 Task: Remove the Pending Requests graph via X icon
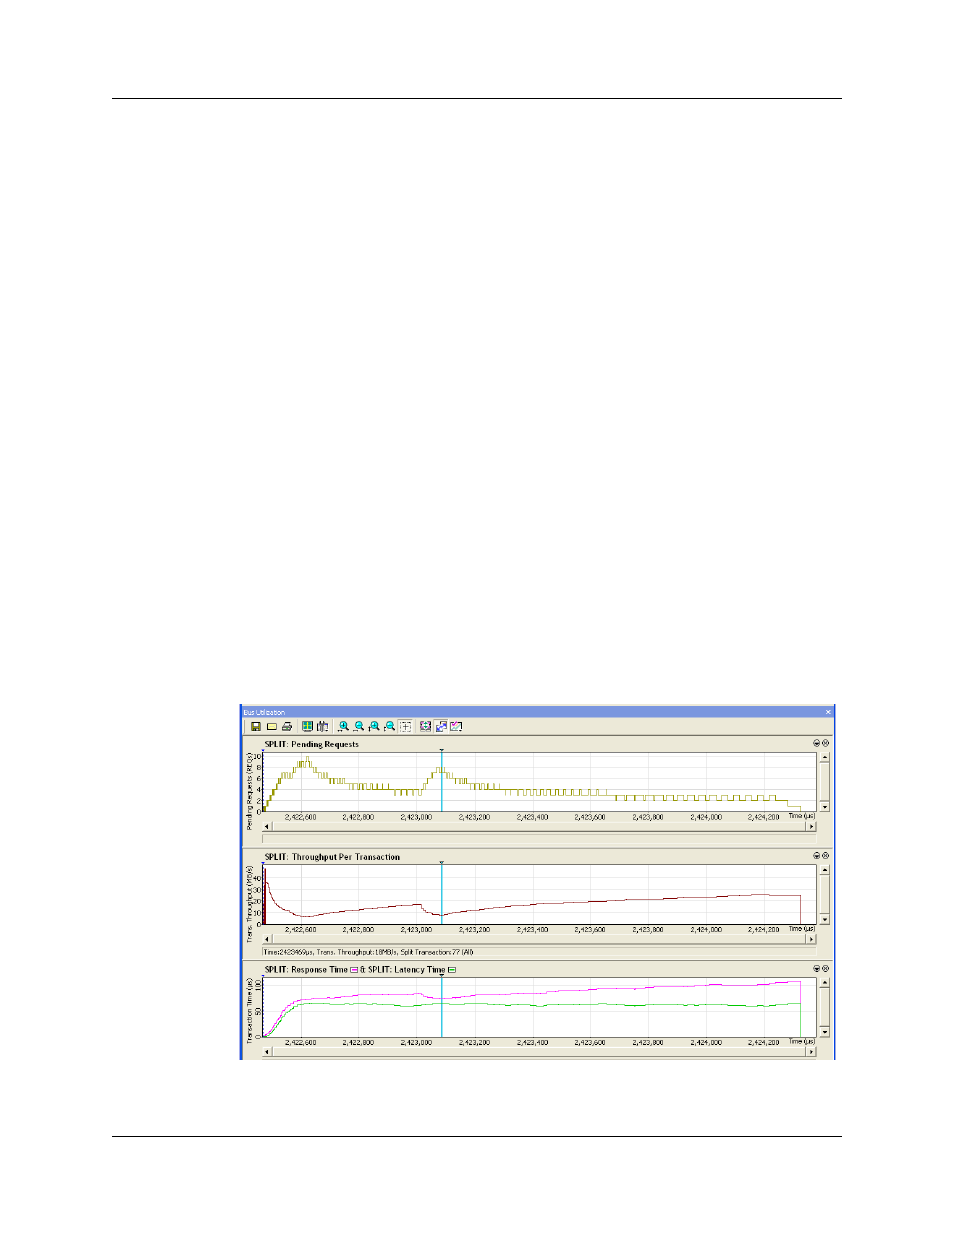point(825,743)
